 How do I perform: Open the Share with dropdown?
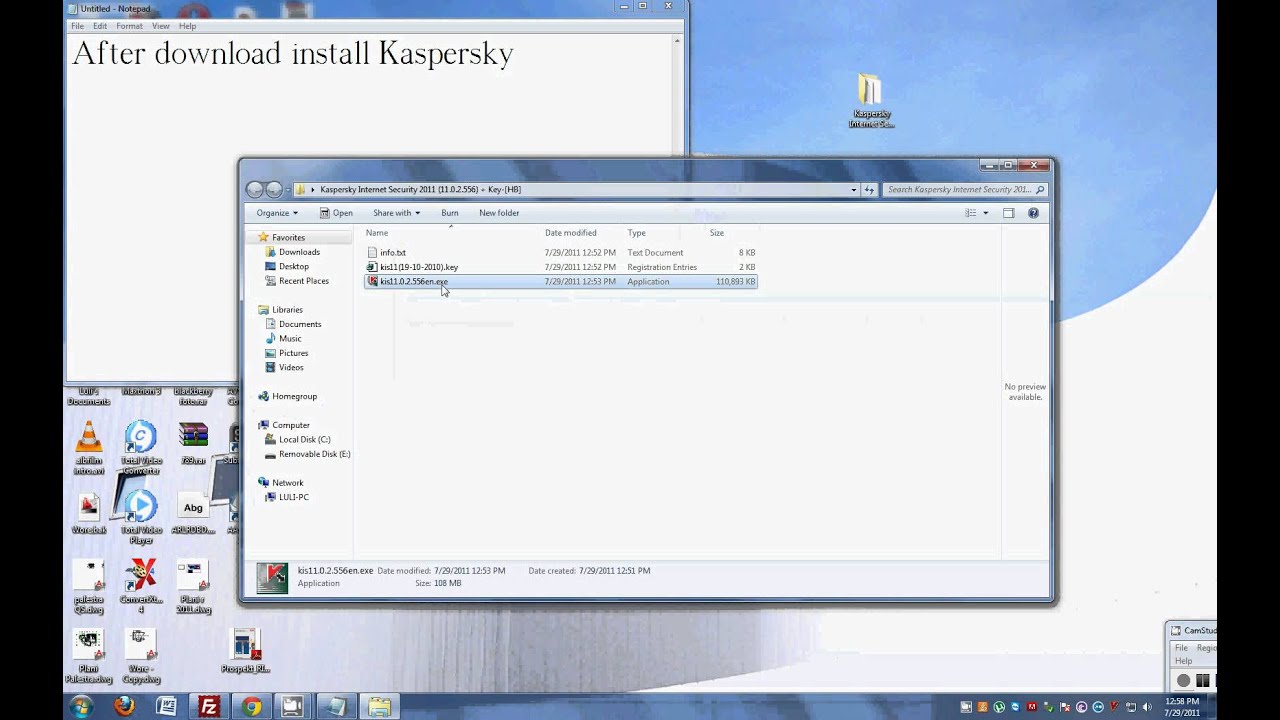(x=396, y=213)
